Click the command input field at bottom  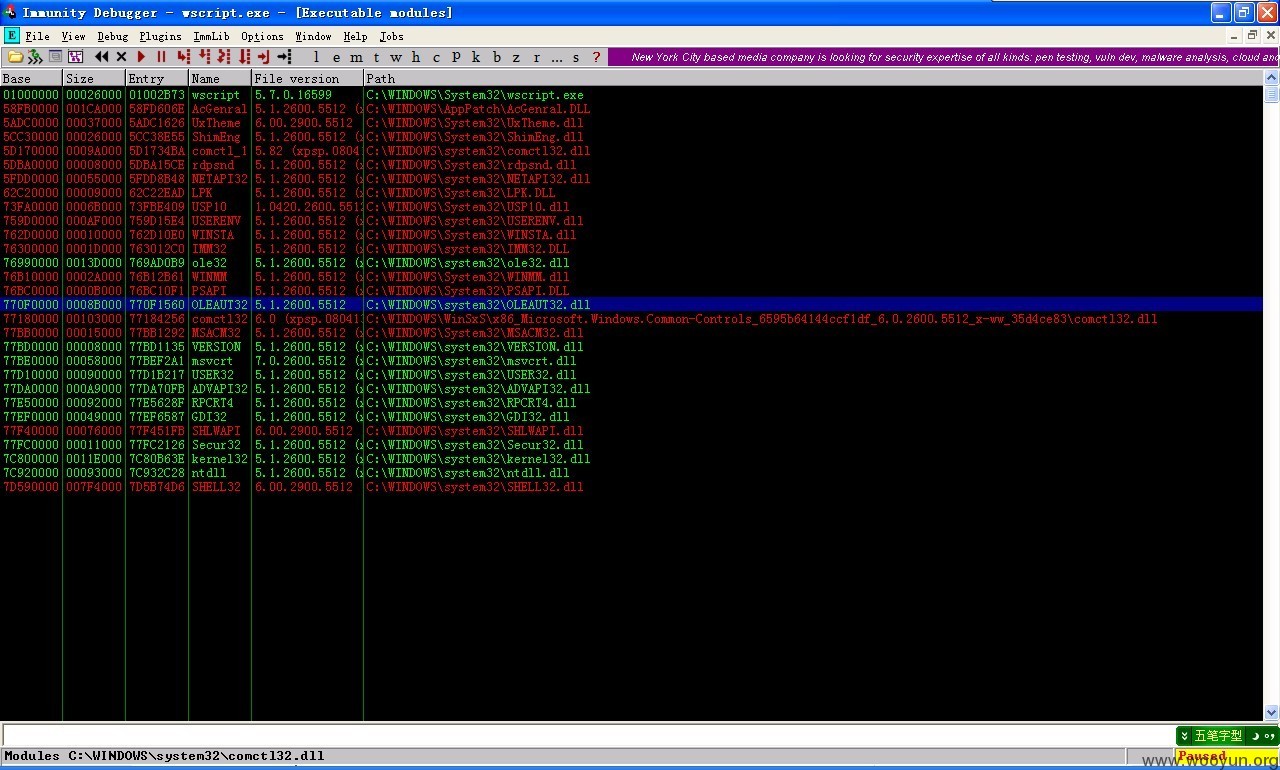point(587,735)
